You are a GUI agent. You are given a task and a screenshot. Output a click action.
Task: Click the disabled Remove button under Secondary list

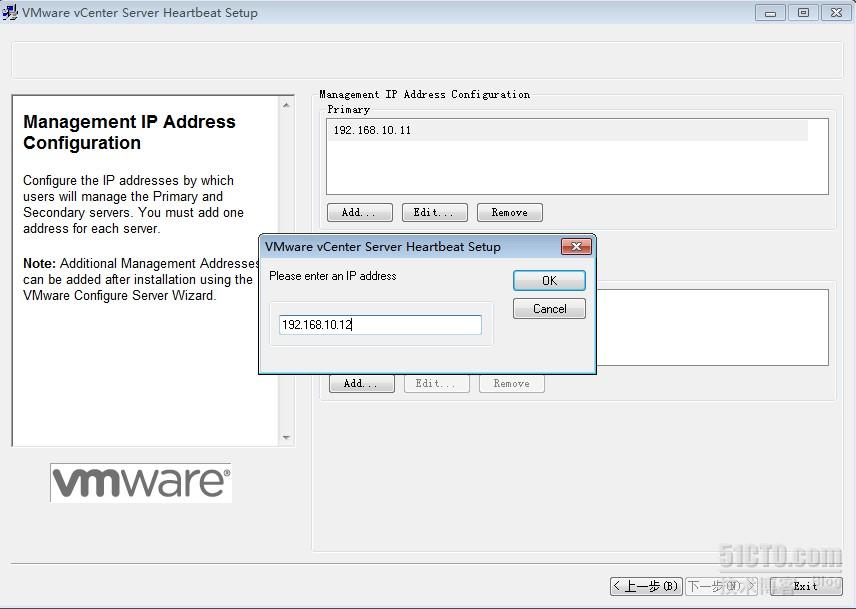512,384
